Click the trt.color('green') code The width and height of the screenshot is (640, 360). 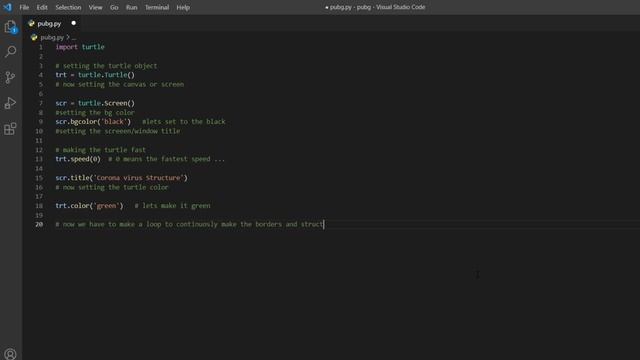click(89, 206)
